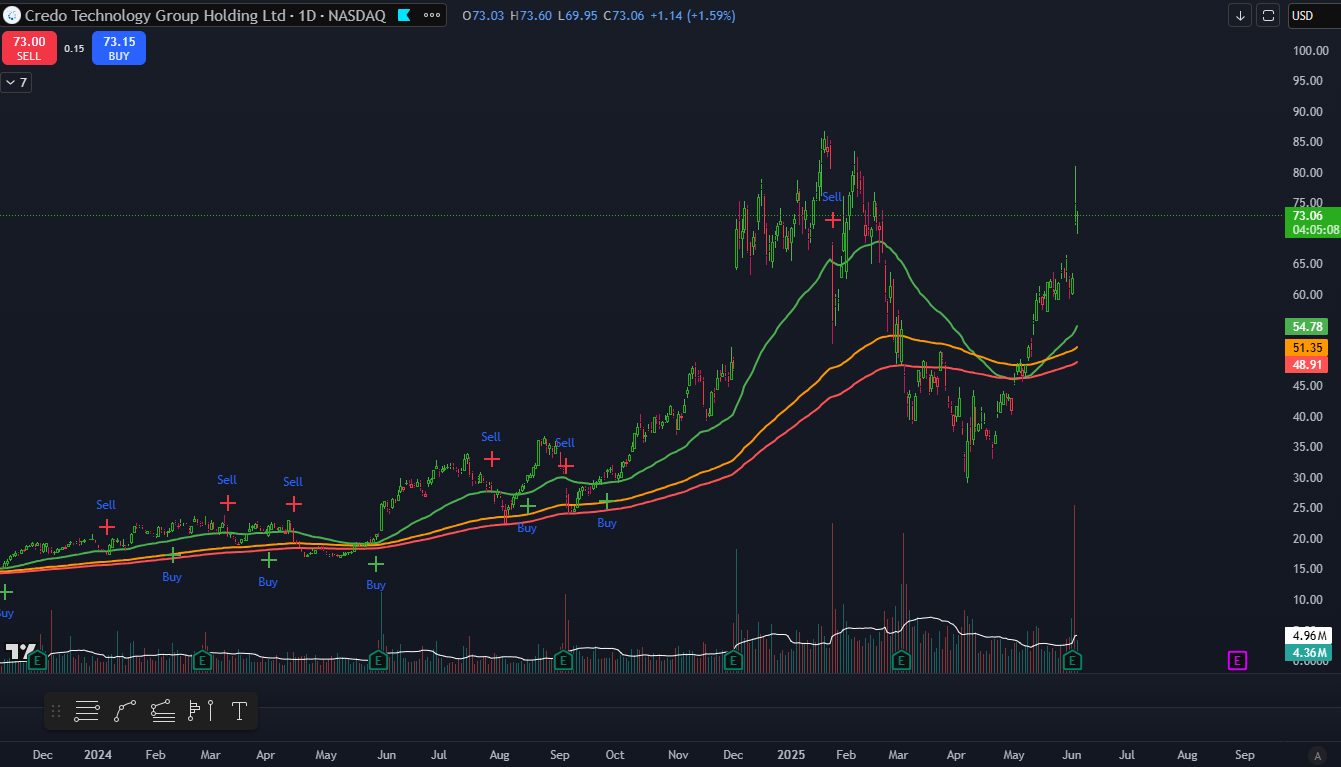Click the 40.00 price scale label
The image size is (1341, 767).
(x=1308, y=417)
